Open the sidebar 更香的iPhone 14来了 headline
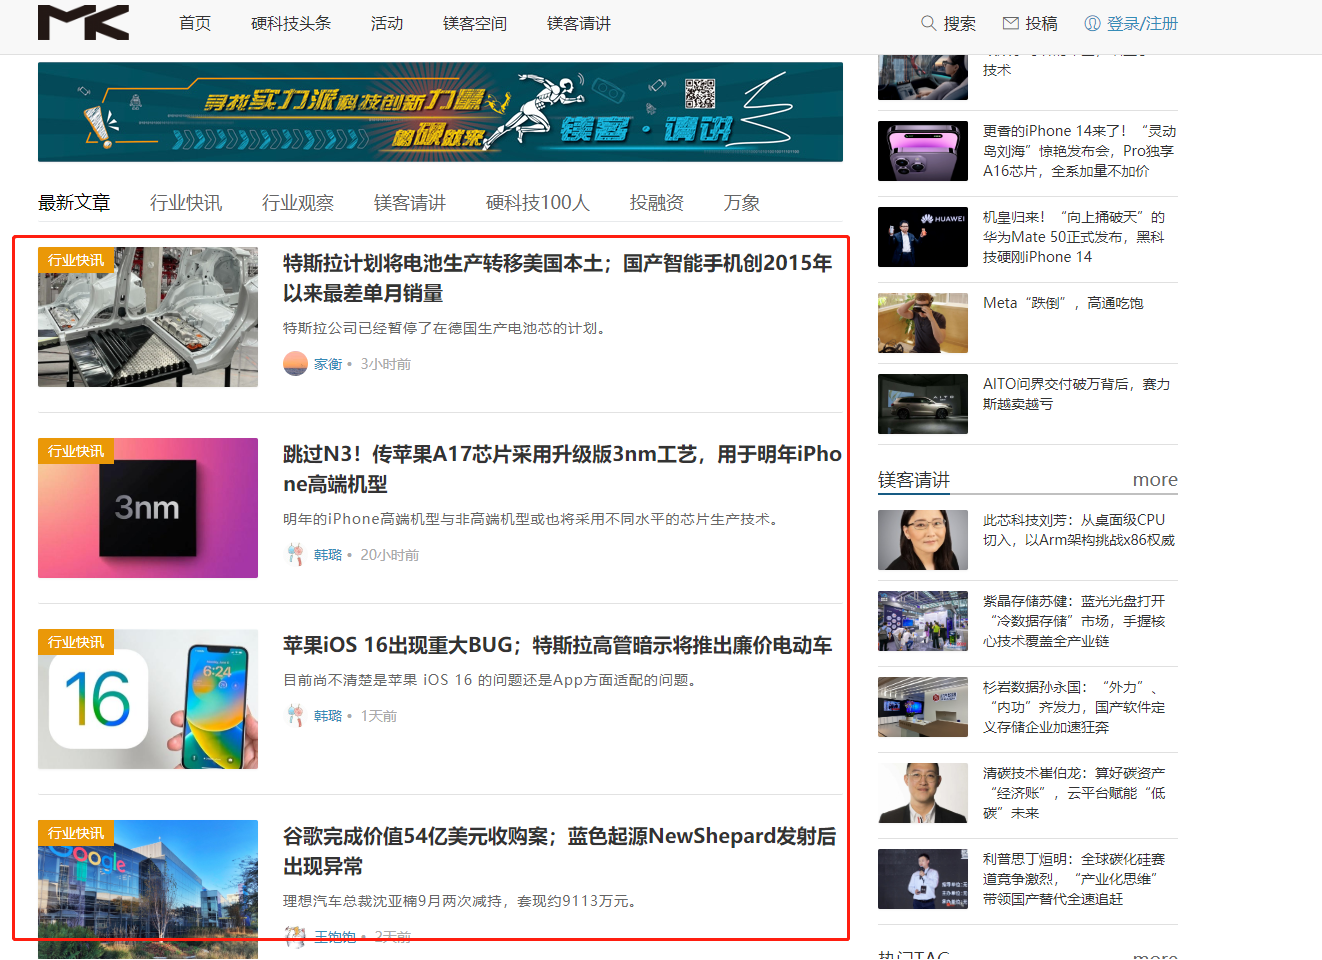Image resolution: width=1322 pixels, height=960 pixels. [x=1079, y=151]
